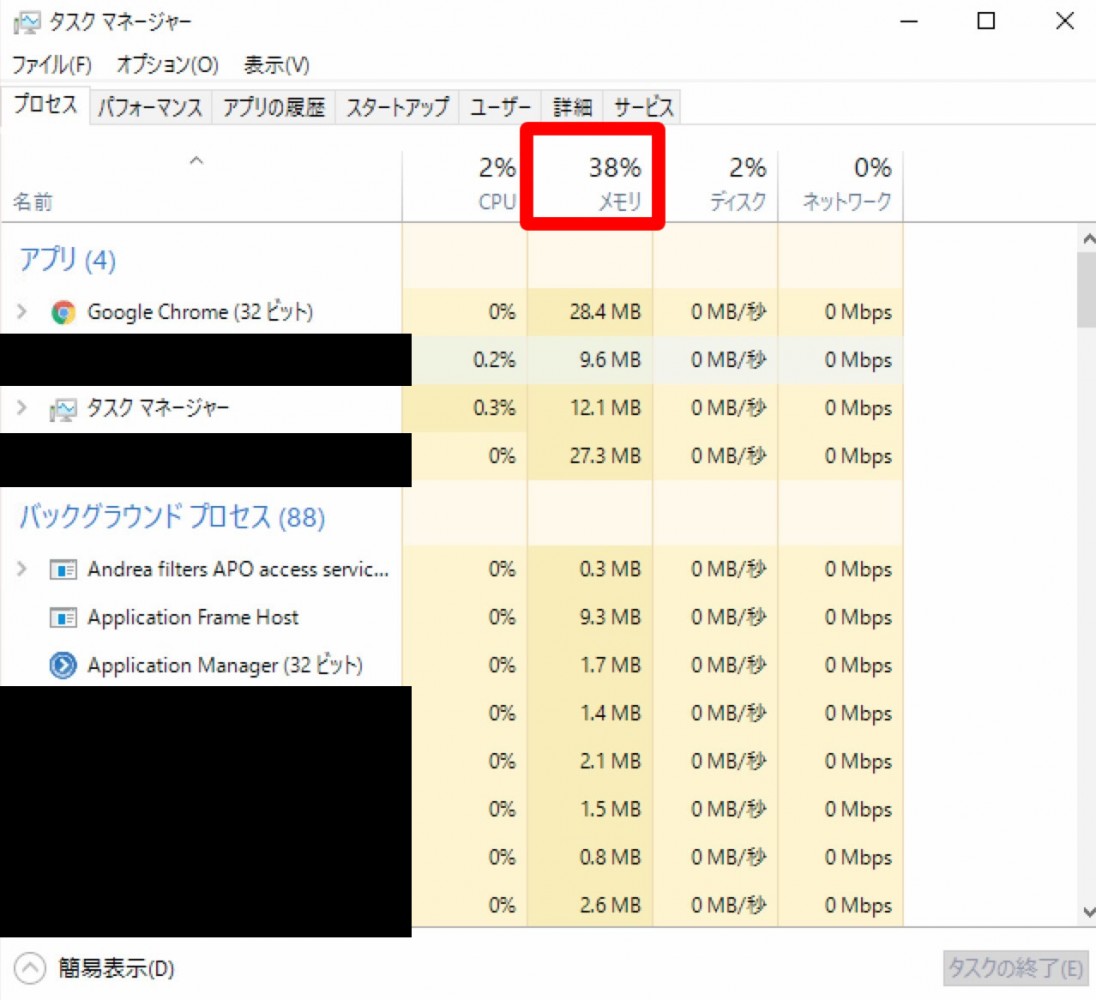1096x1000 pixels.
Task: Click the Andrea filters APO service icon
Action: (x=63, y=570)
